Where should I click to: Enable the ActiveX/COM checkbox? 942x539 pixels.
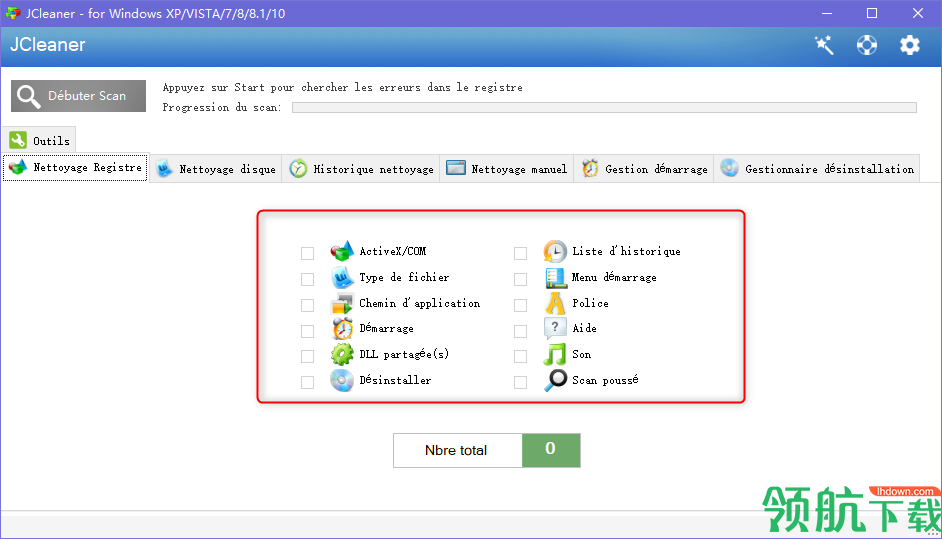[x=308, y=253]
